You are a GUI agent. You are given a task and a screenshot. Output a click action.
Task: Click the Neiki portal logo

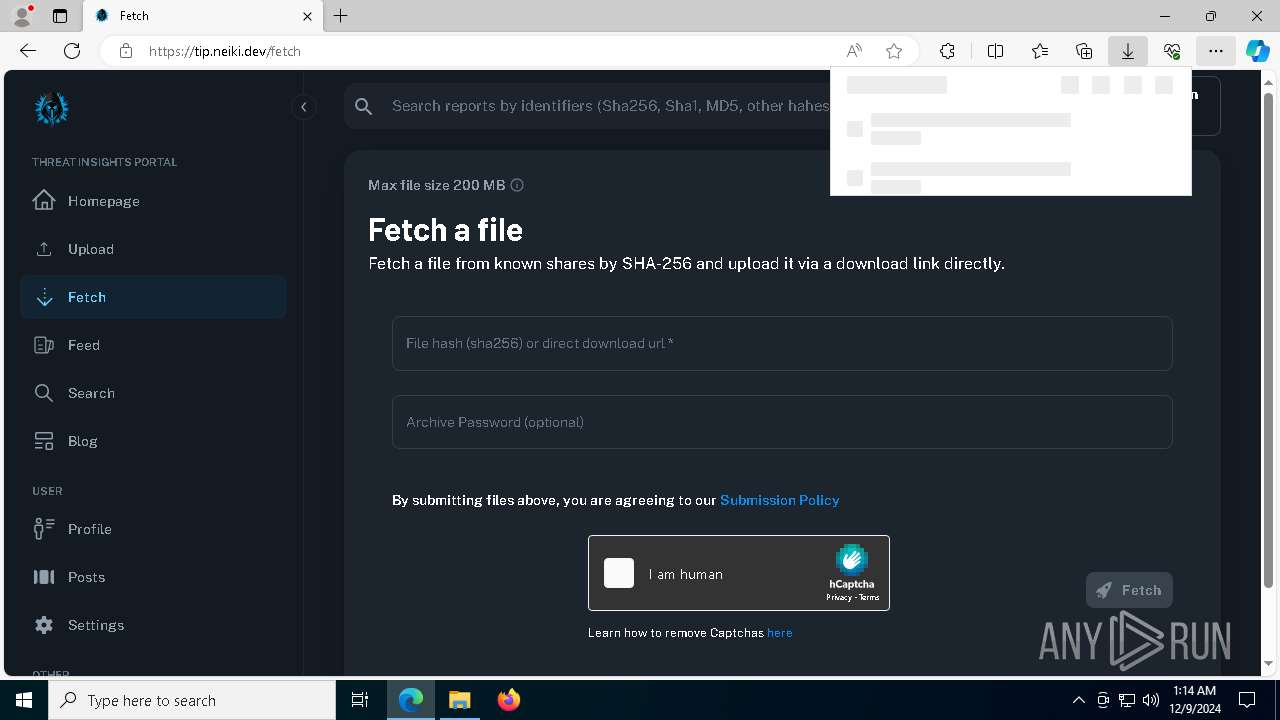click(x=51, y=108)
